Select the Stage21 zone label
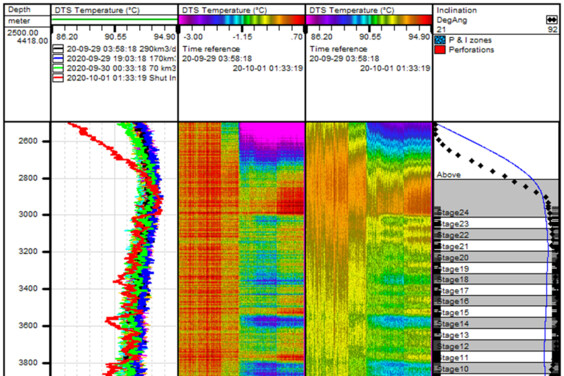This screenshot has height=376, width=564. [452, 246]
